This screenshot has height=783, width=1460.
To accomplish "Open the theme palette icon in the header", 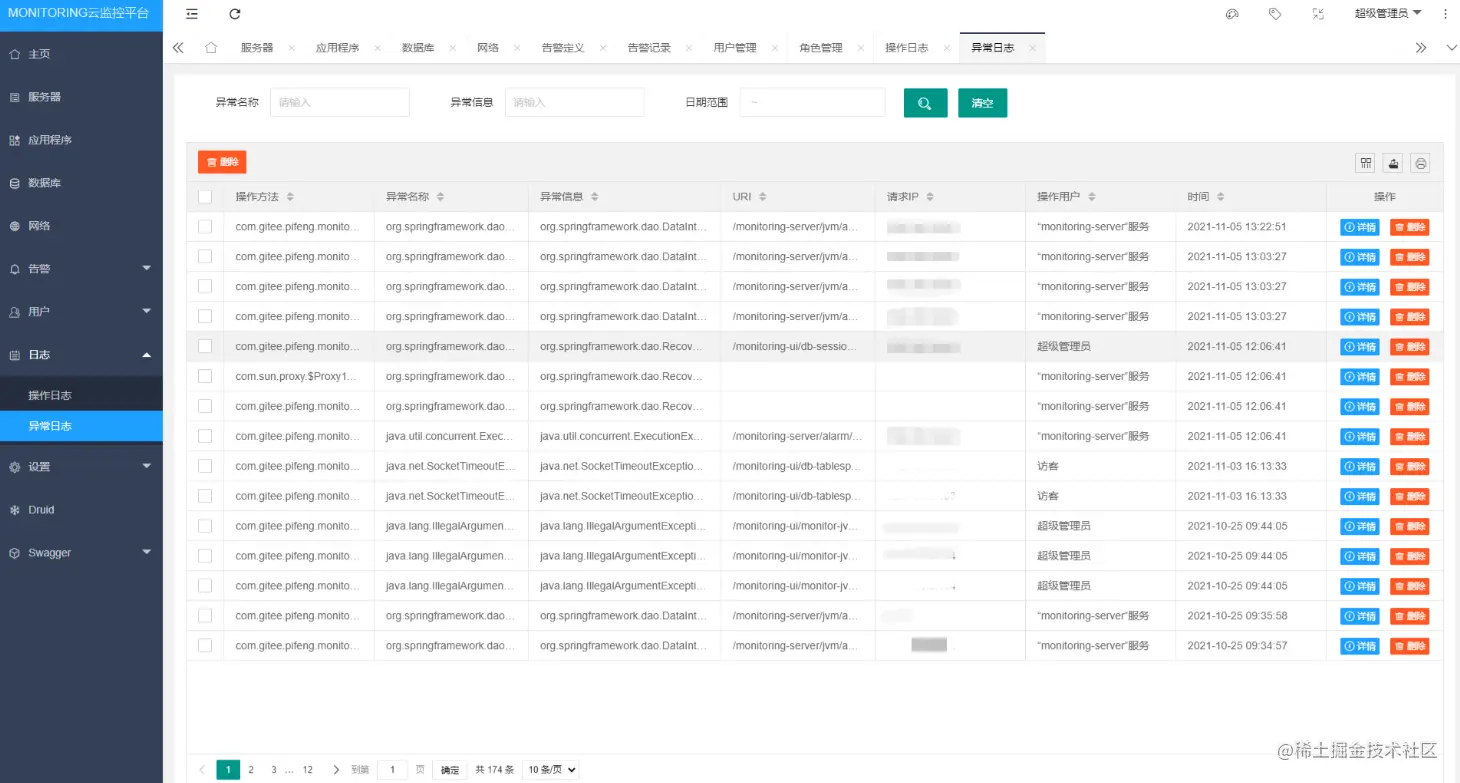I will [1232, 14].
